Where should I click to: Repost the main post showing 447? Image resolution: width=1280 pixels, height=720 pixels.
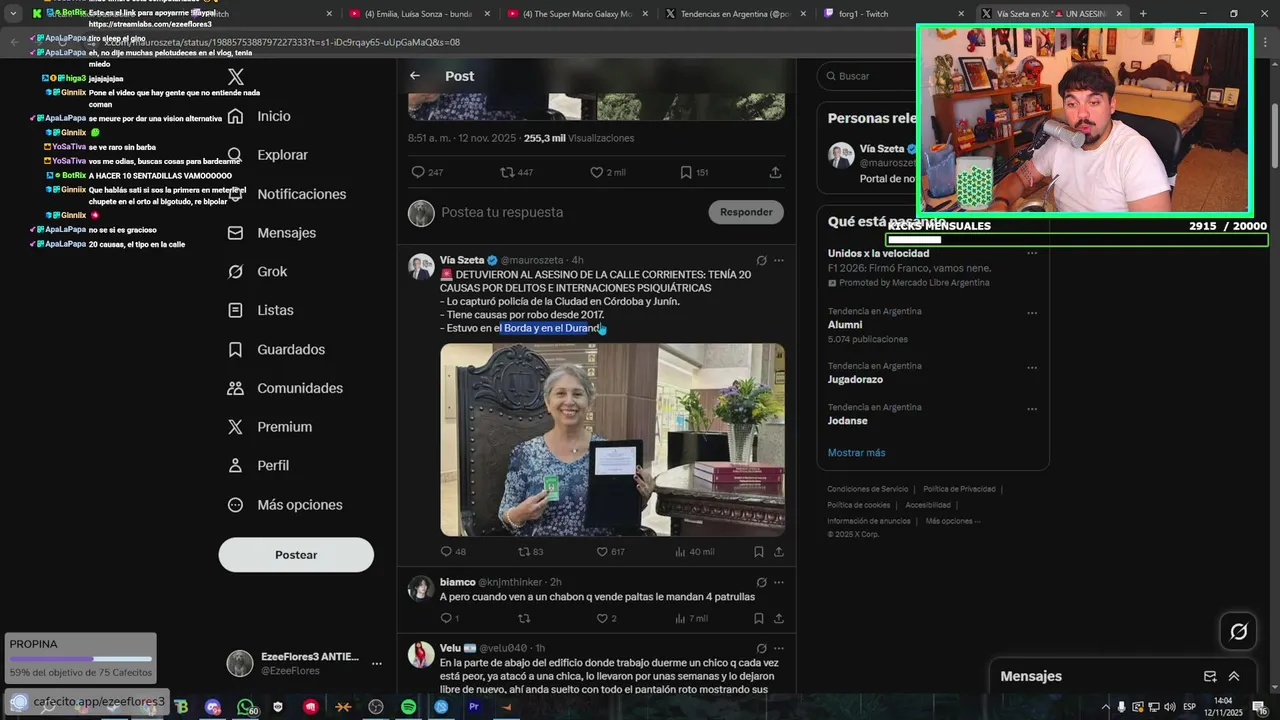coord(507,172)
